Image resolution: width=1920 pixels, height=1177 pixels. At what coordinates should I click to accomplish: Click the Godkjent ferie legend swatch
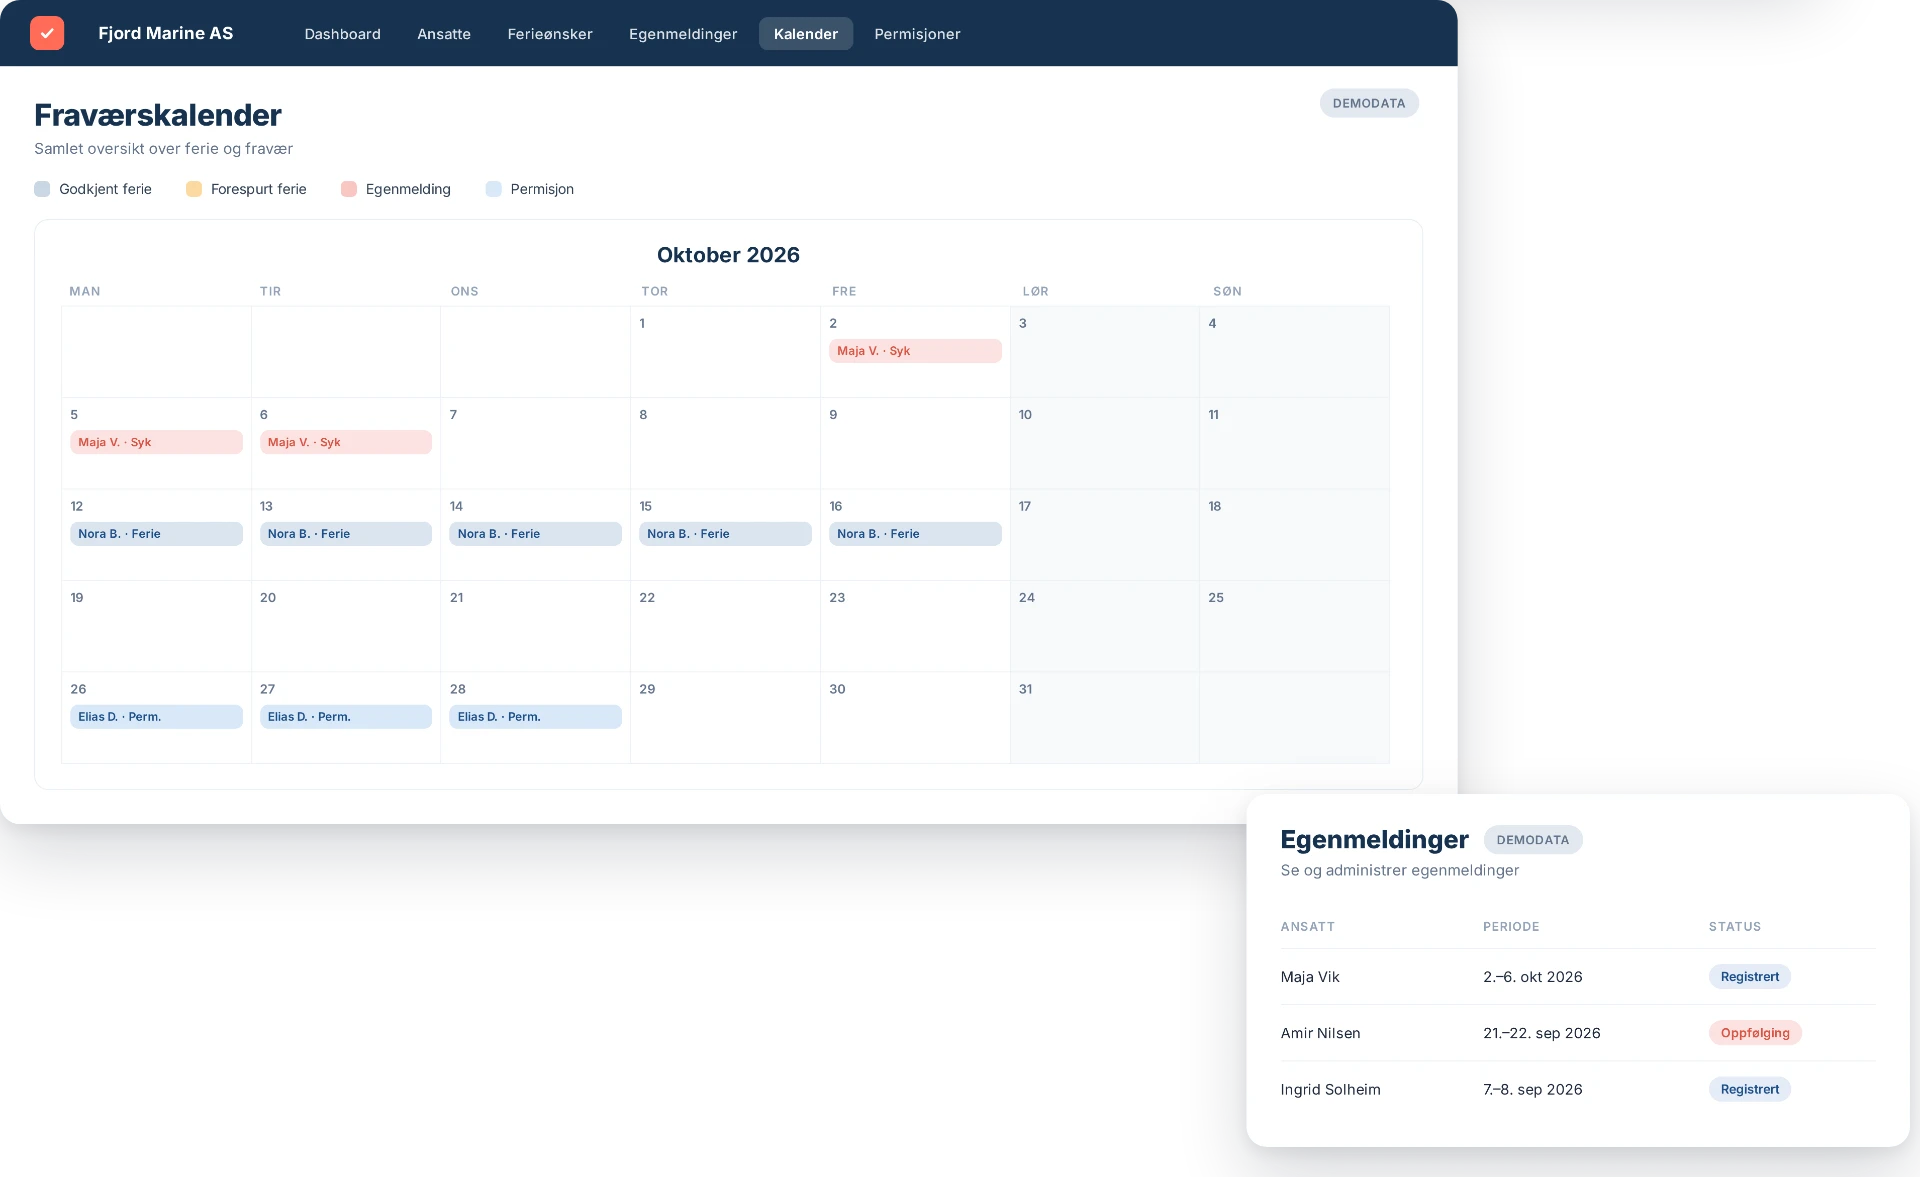point(42,189)
